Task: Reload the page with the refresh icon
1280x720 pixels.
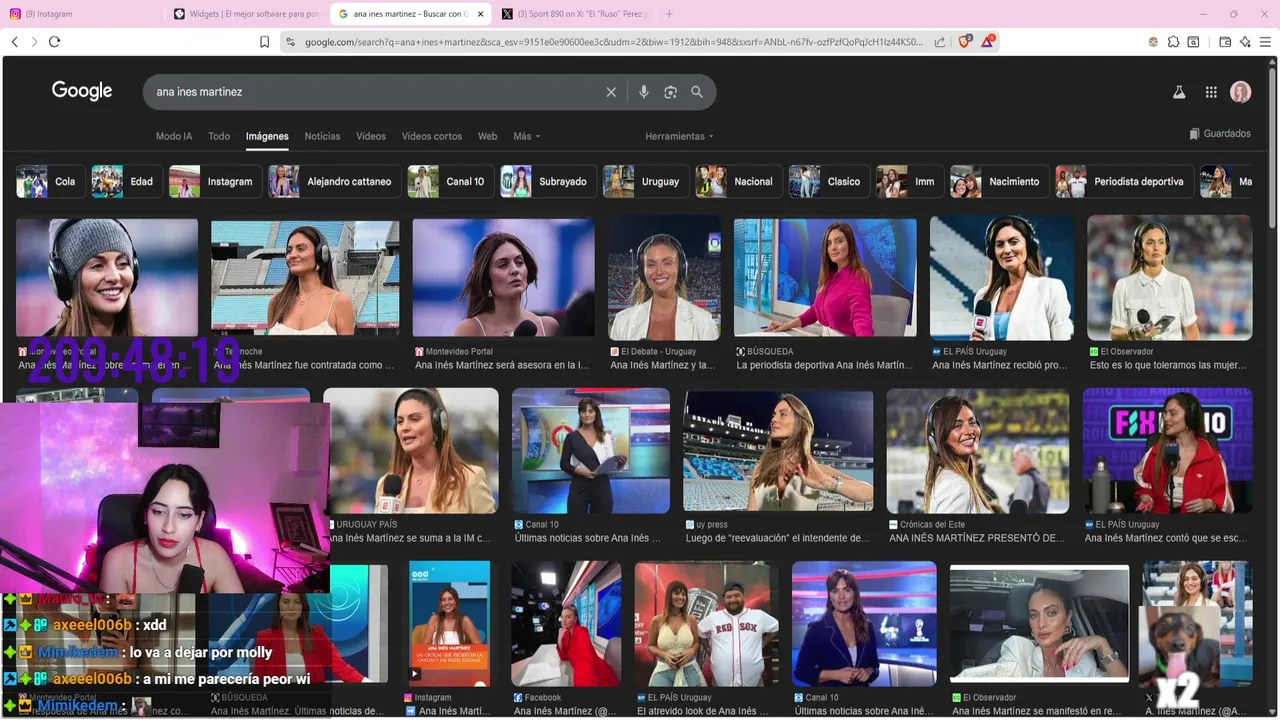Action: point(54,42)
